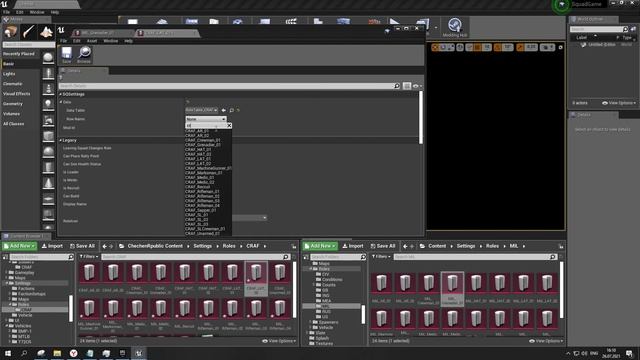Viewport: 640px width, 360px height.
Task: Click the cone icon in the placement list
Action: 48,183
